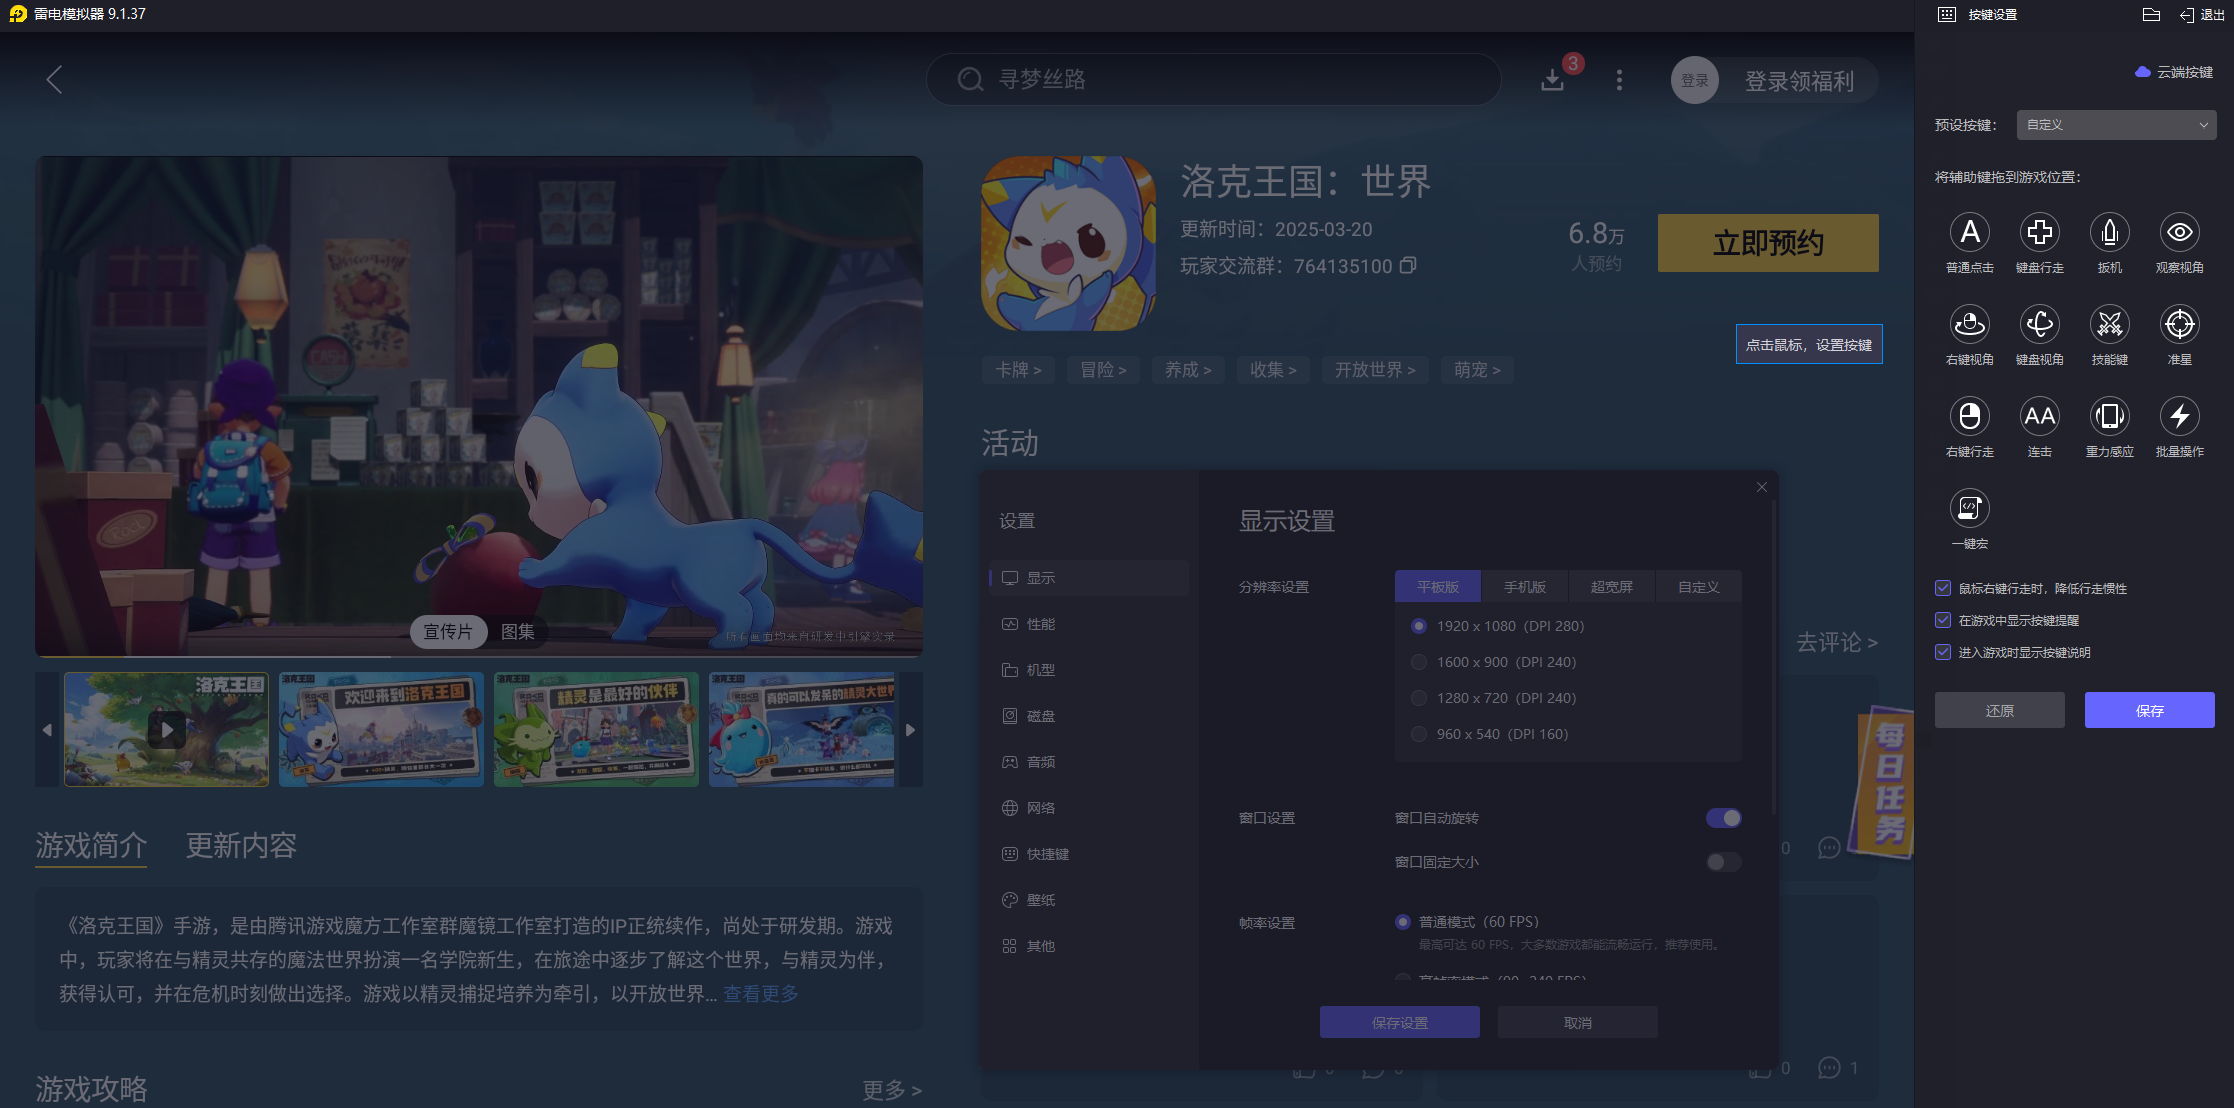The width and height of the screenshot is (2234, 1108).
Task: Uncheck 进入游戏时显示按键说明 checkbox
Action: coord(1943,652)
